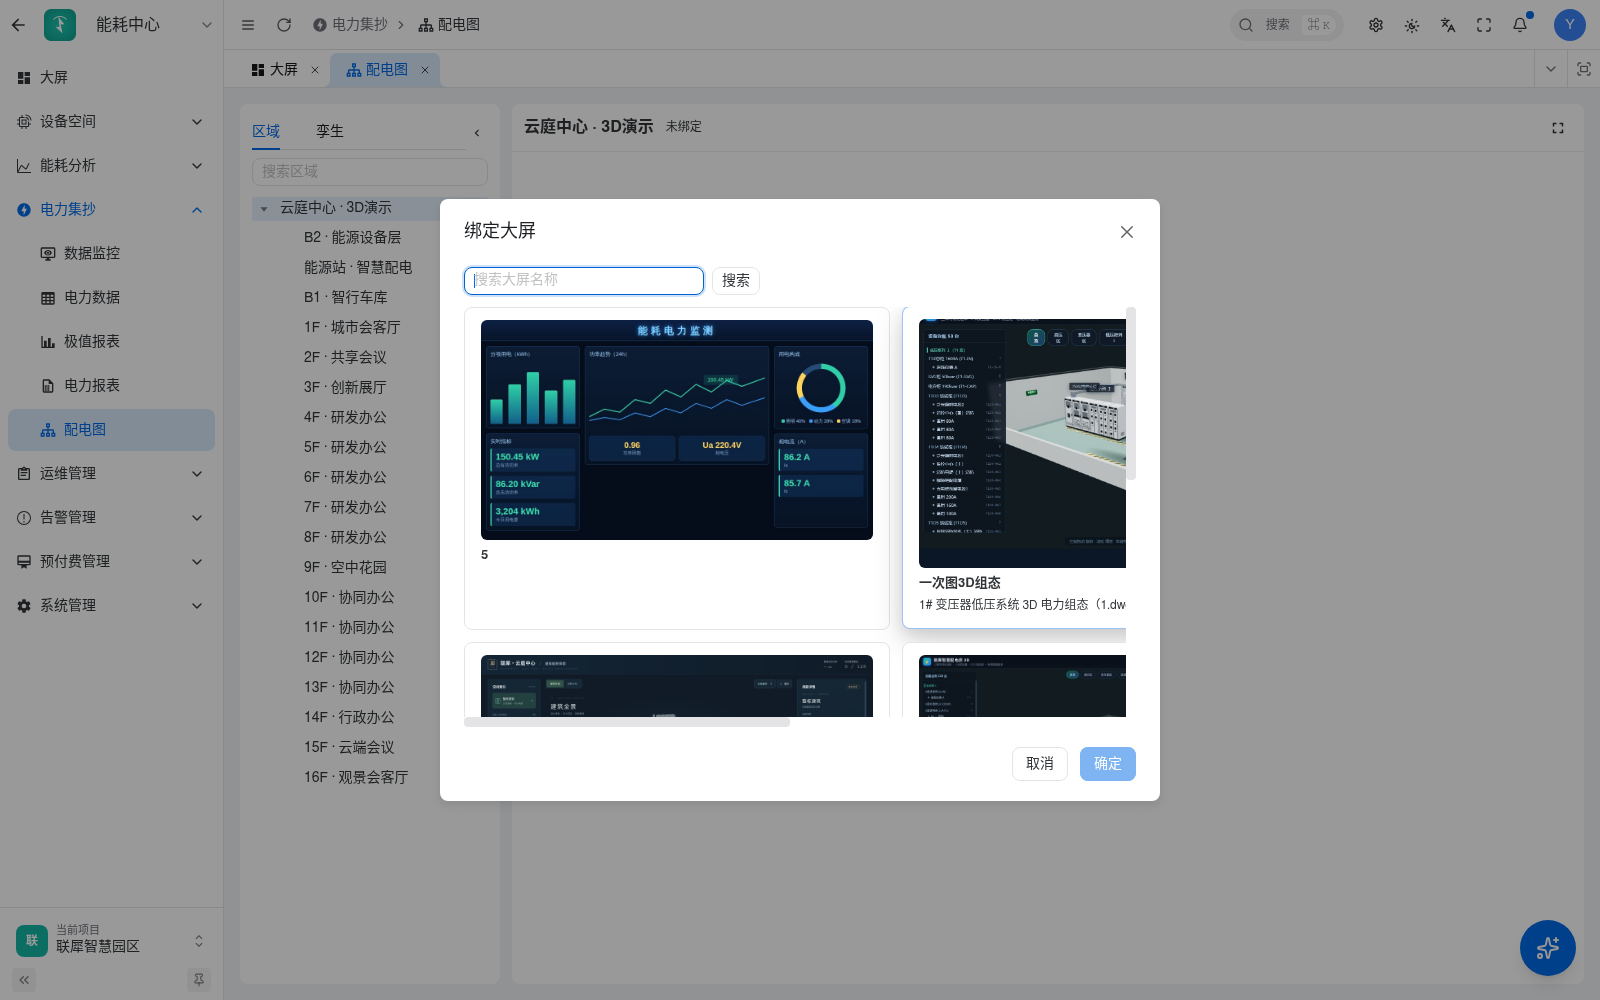Collapse the 云庭中心 · 3D演示 tree node
Screen dimensions: 1600x1000
264,208
